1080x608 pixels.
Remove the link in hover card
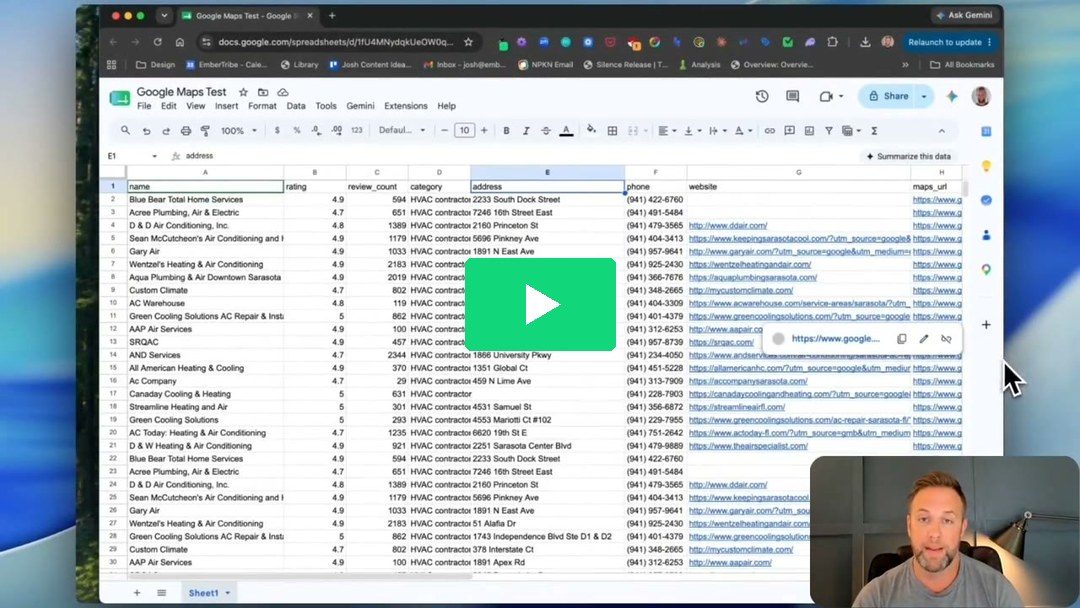pos(946,339)
